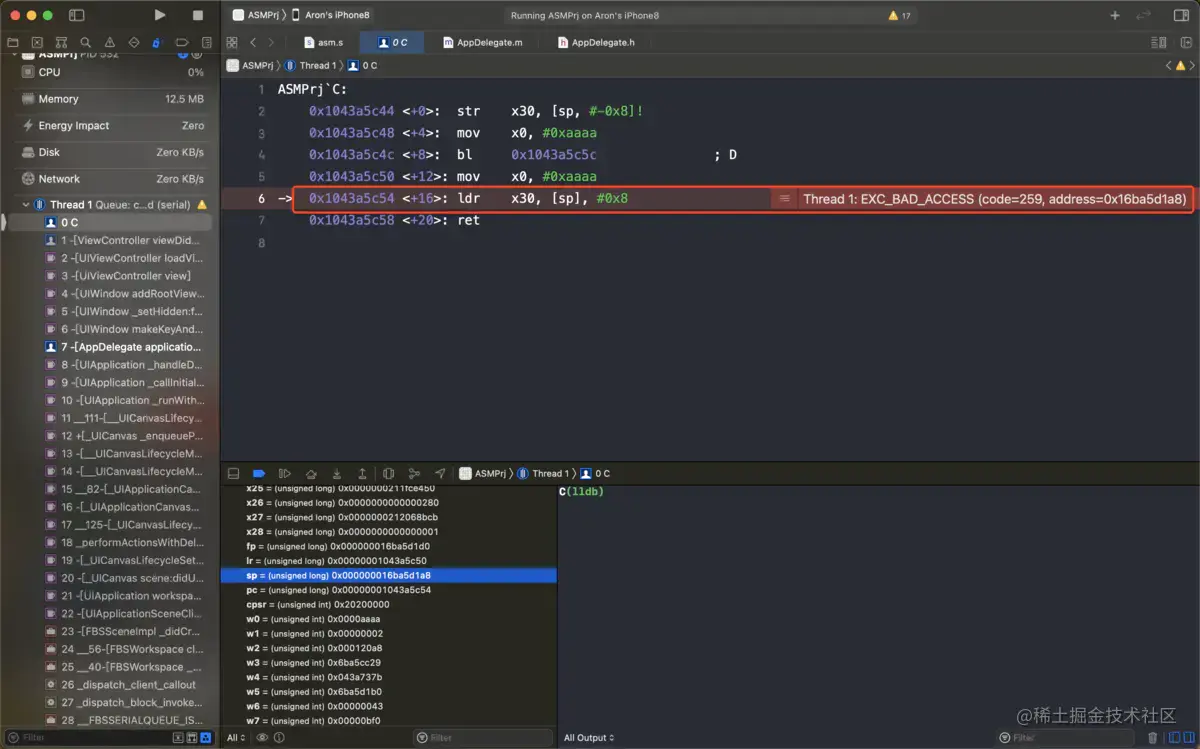The height and width of the screenshot is (749, 1200).
Task: Run the project with the Play button
Action: click(x=160, y=15)
